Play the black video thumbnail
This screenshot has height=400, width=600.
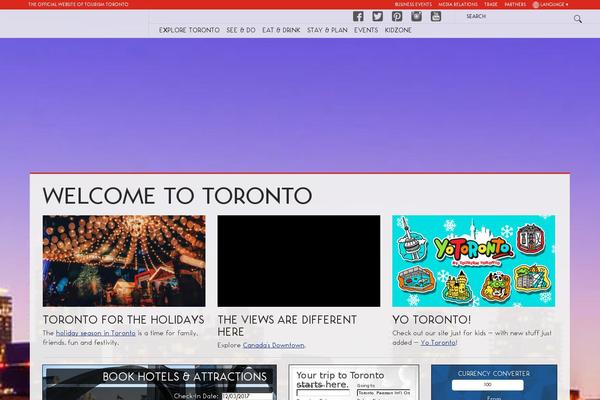click(299, 261)
